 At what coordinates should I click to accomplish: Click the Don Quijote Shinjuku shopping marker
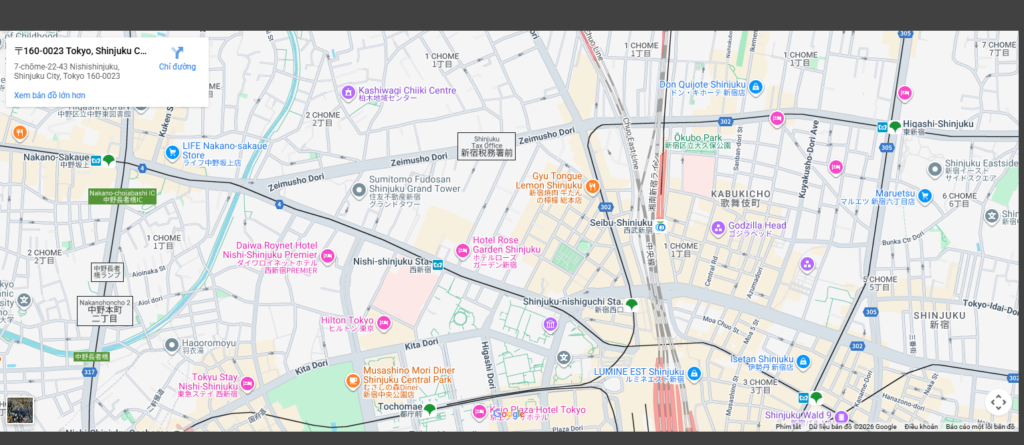point(756,89)
